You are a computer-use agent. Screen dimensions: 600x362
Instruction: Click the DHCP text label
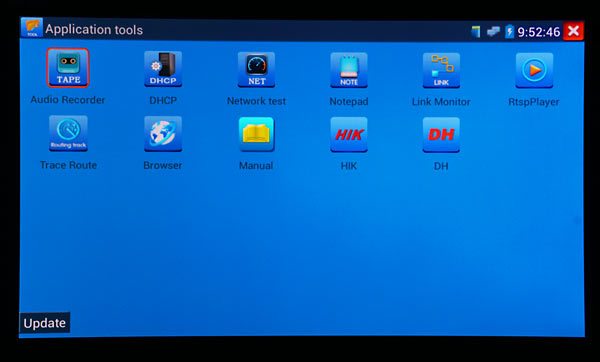click(163, 101)
